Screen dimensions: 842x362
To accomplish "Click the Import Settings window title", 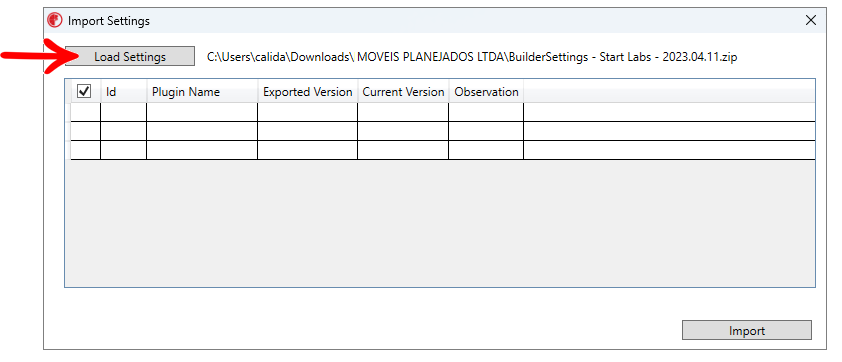I will (x=108, y=21).
